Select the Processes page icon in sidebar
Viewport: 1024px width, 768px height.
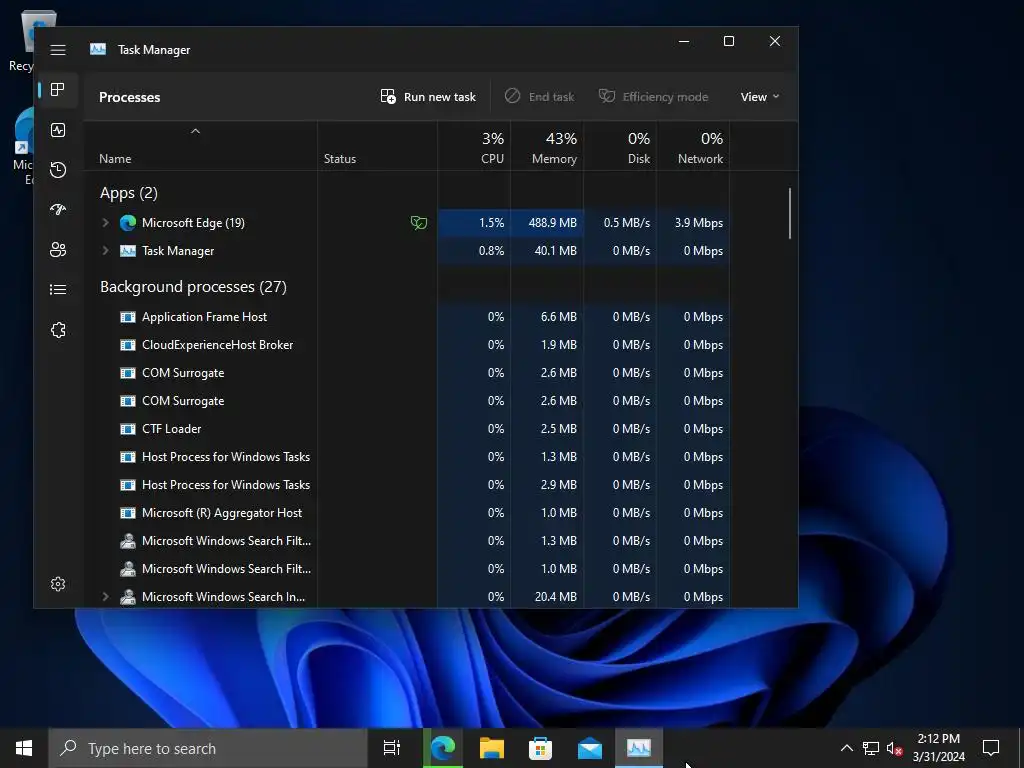pyautogui.click(x=58, y=89)
